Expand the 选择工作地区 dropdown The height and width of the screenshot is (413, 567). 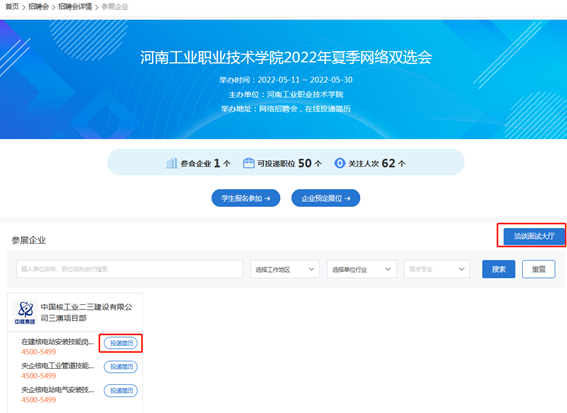pos(285,269)
